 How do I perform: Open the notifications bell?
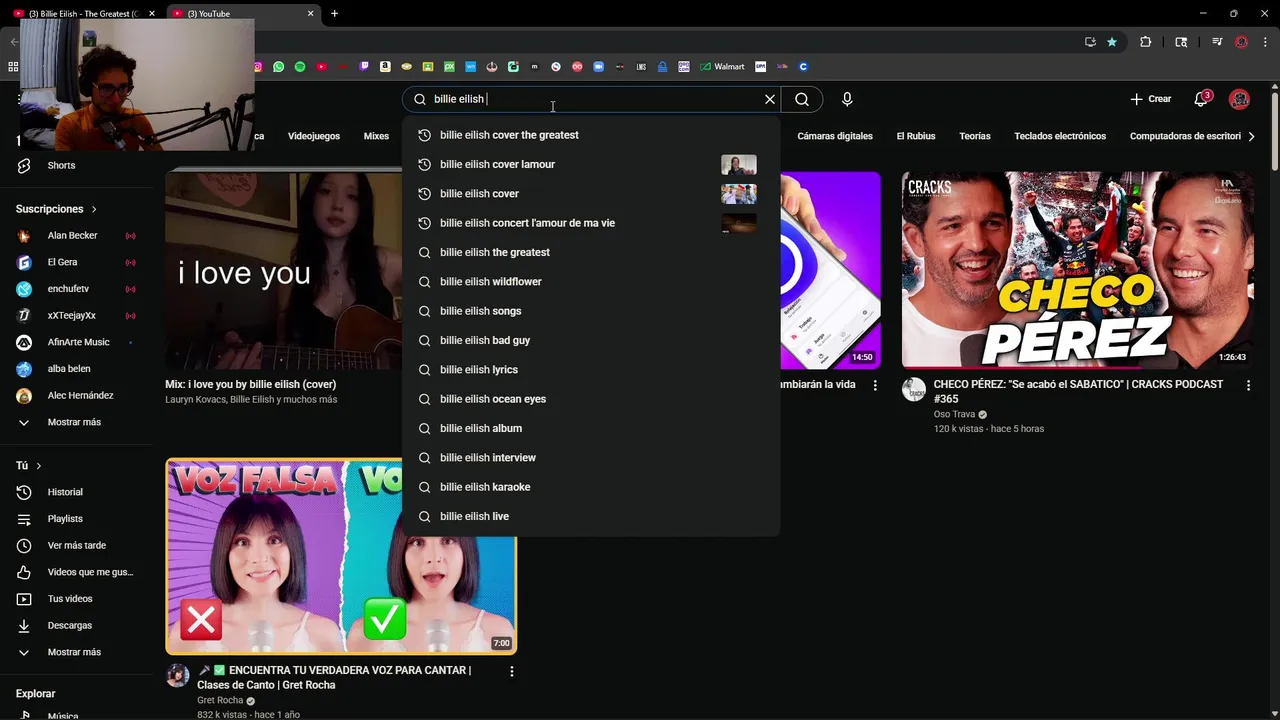pyautogui.click(x=1202, y=99)
